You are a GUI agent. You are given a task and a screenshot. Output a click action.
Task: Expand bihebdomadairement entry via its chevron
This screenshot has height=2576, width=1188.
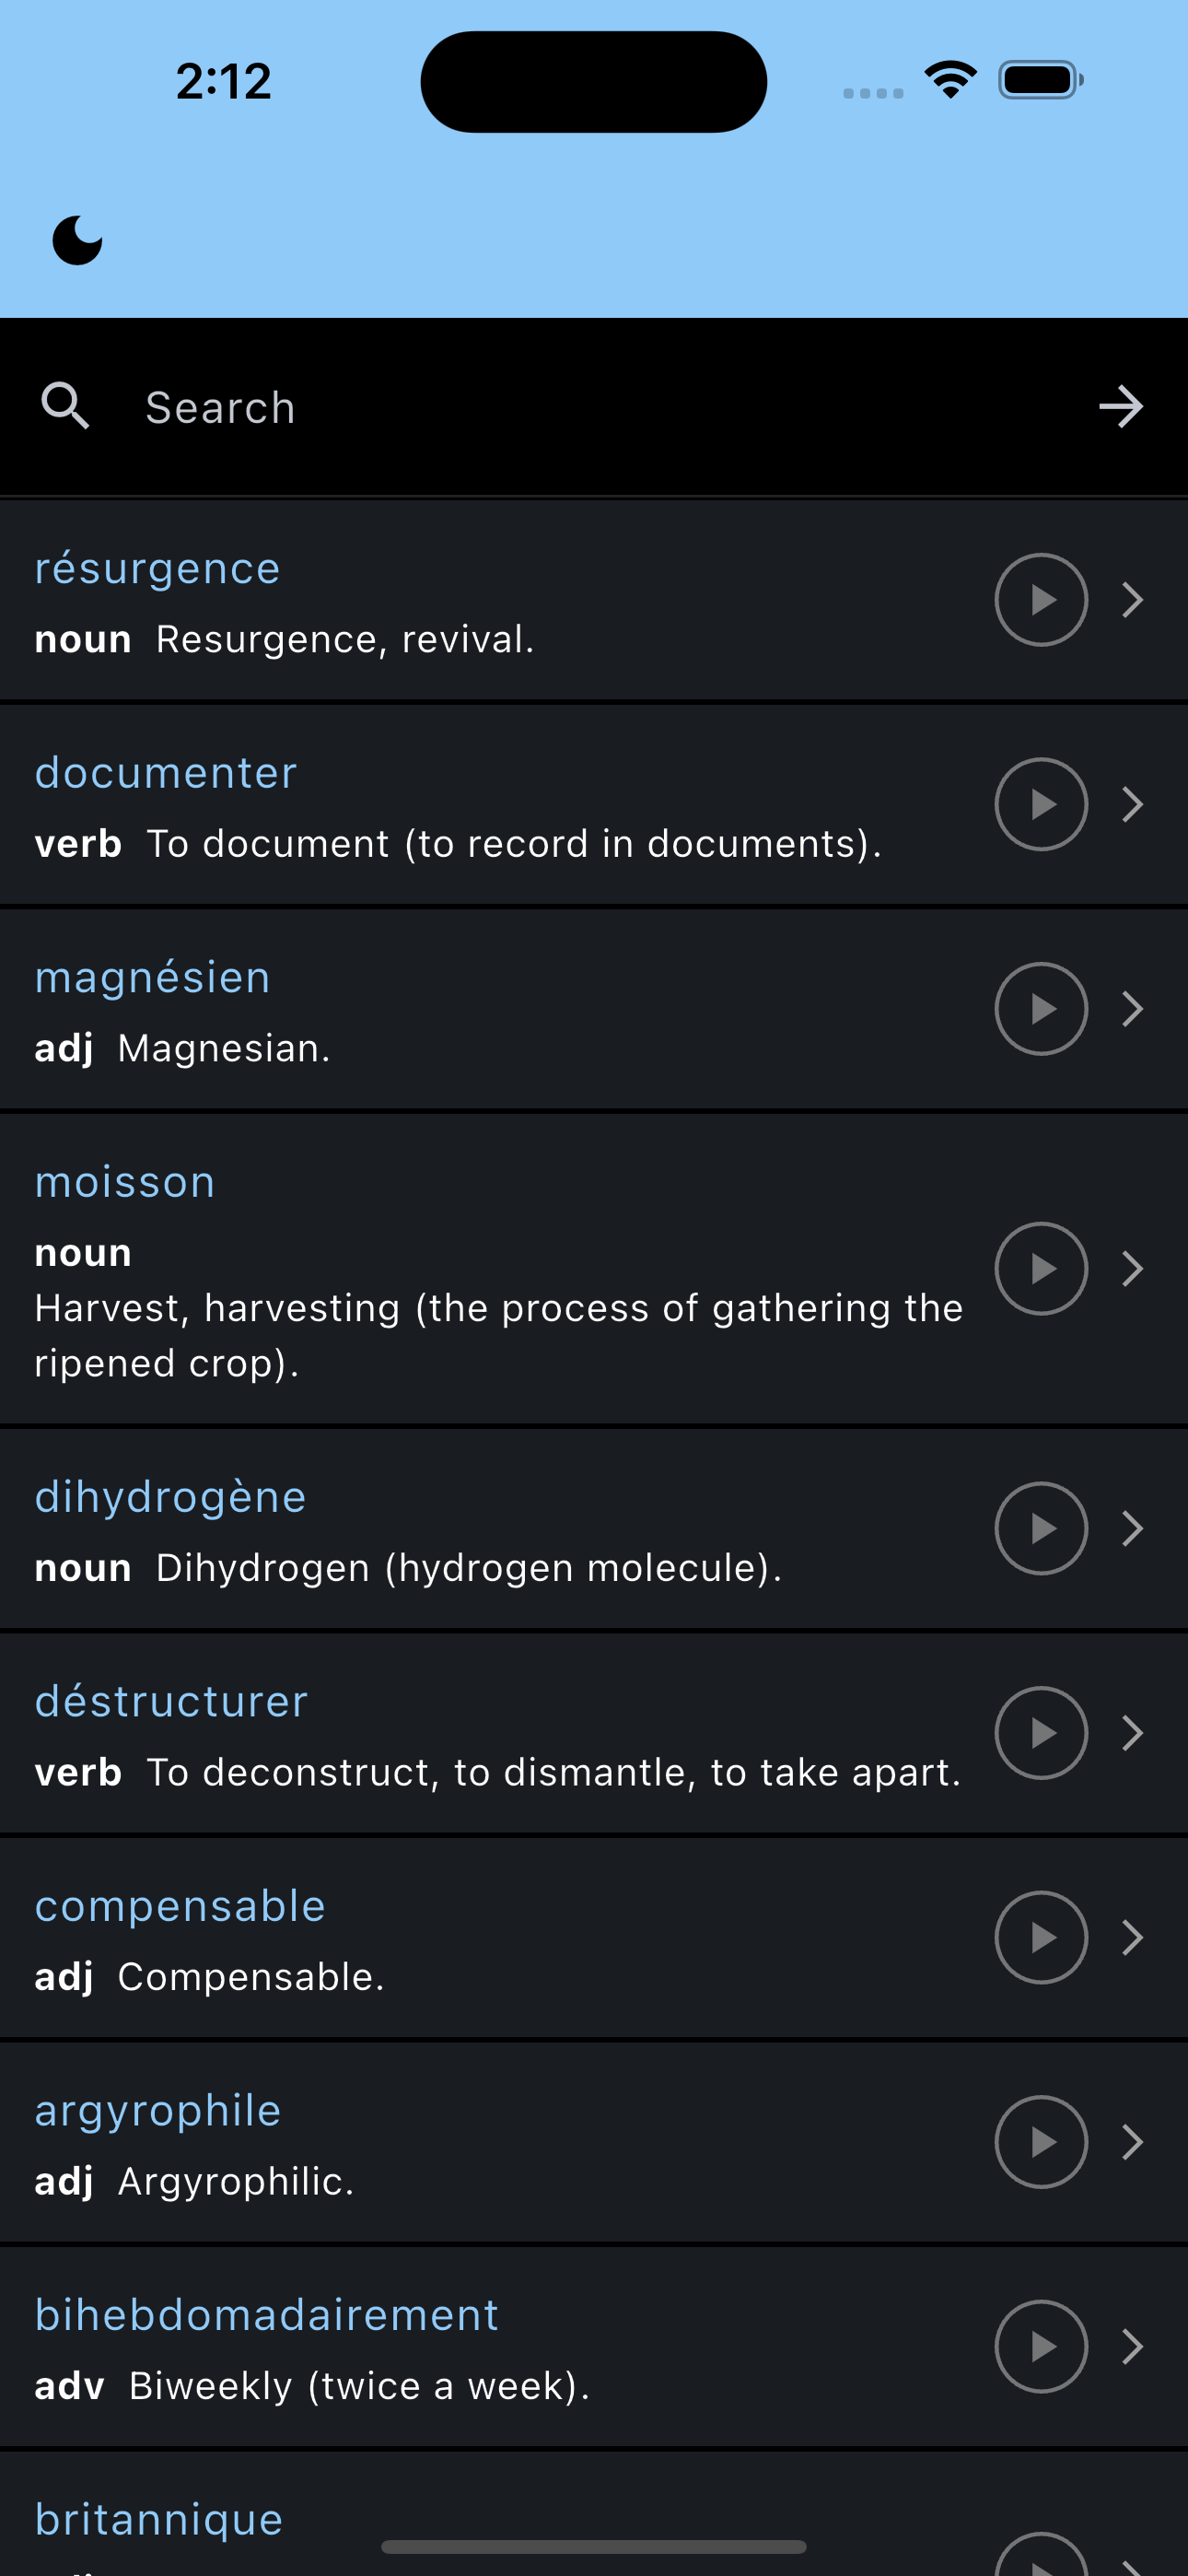coord(1132,2346)
